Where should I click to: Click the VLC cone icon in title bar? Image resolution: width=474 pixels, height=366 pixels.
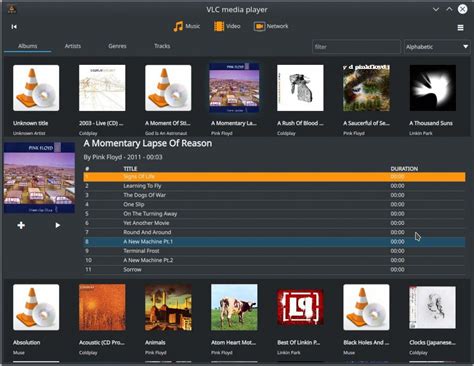tap(12, 9)
